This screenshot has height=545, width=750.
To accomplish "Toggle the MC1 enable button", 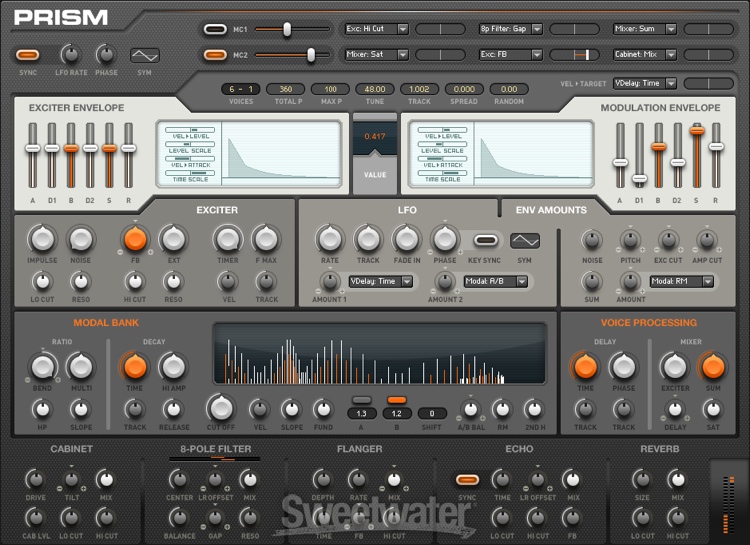I will pos(215,29).
